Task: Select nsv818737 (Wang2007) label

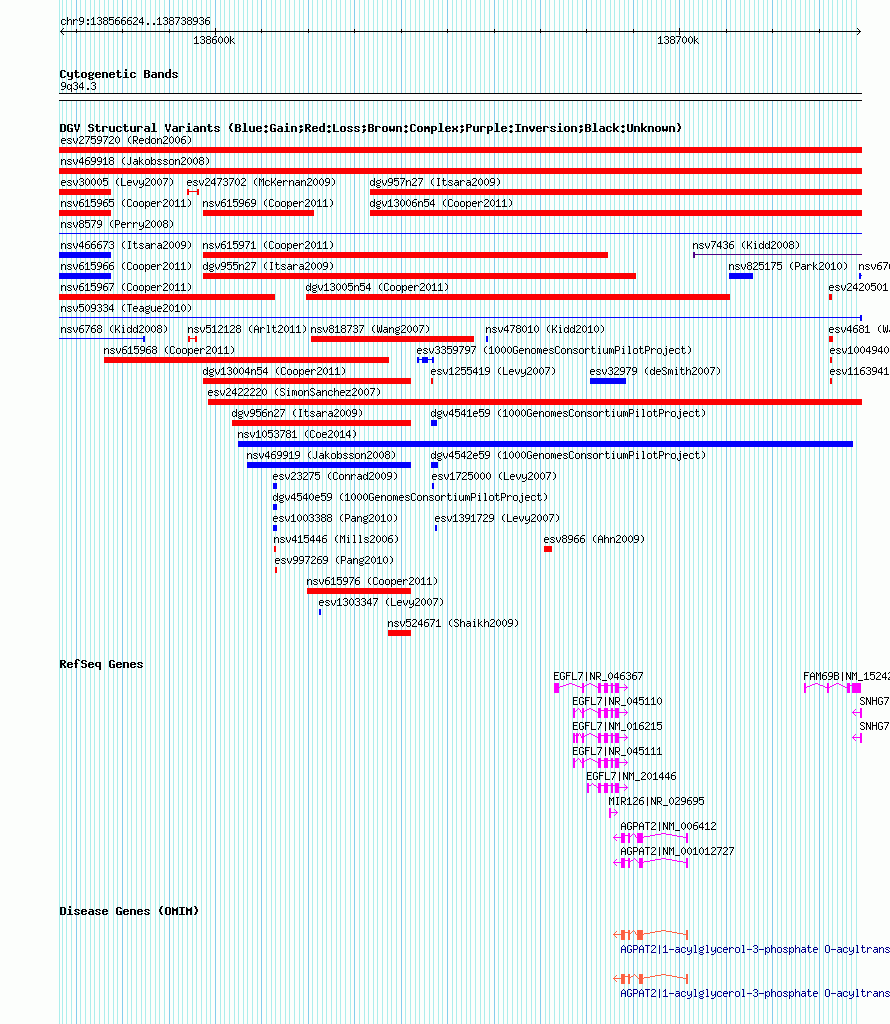Action: [x=370, y=329]
